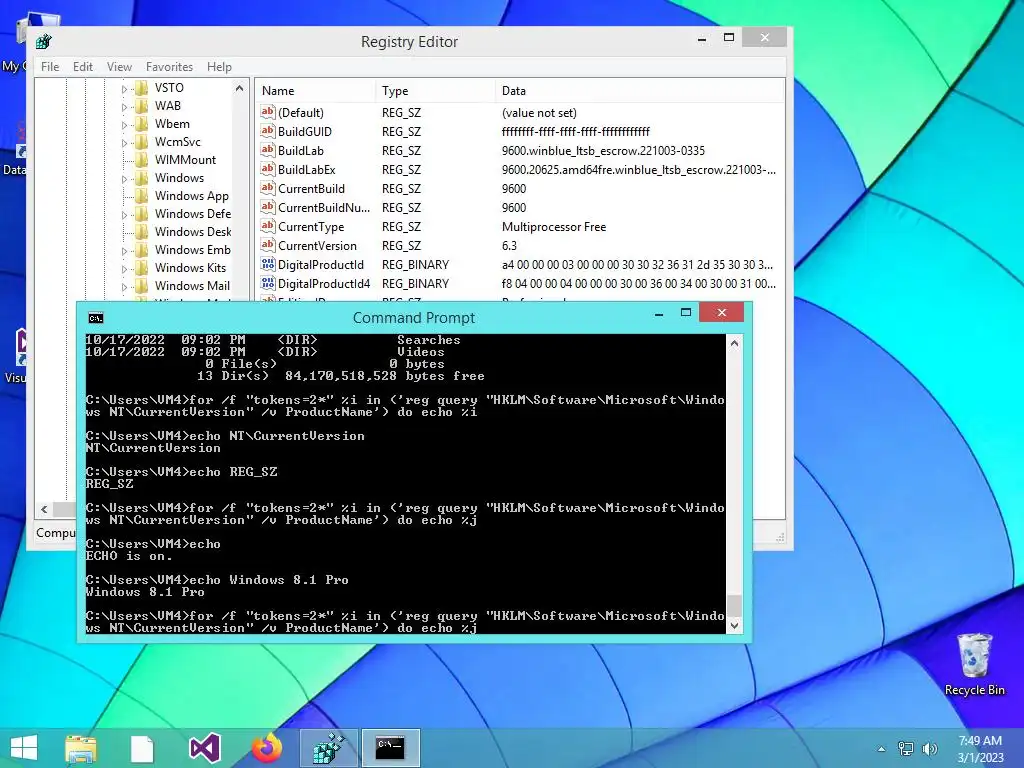Screen dimensions: 1024x768
Task: Launch Firefox from the taskbar
Action: [x=266, y=748]
